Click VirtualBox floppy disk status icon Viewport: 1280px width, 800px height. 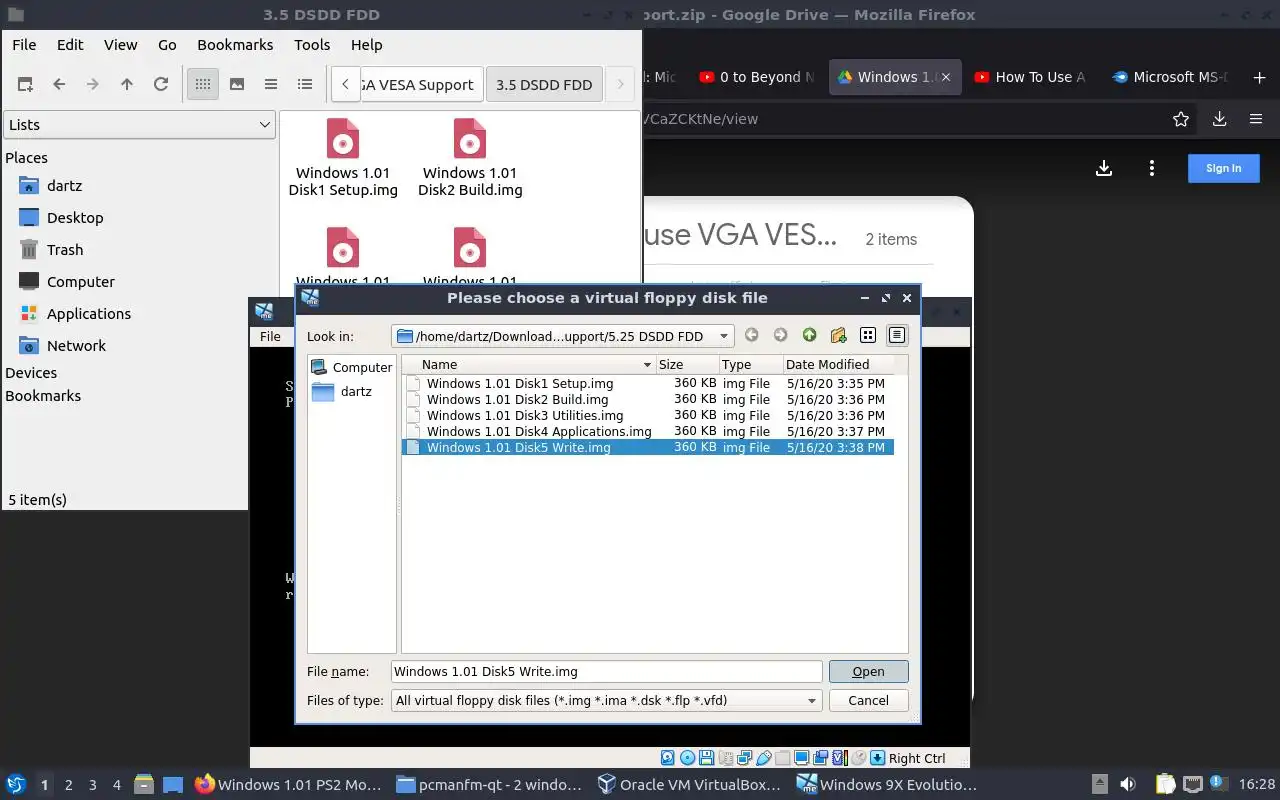[x=706, y=758]
